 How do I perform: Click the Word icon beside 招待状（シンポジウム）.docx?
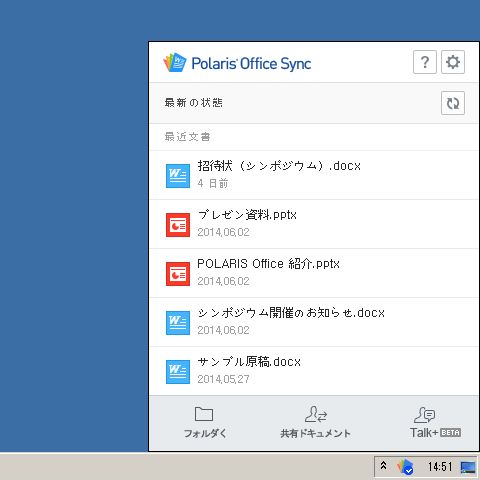click(x=178, y=176)
